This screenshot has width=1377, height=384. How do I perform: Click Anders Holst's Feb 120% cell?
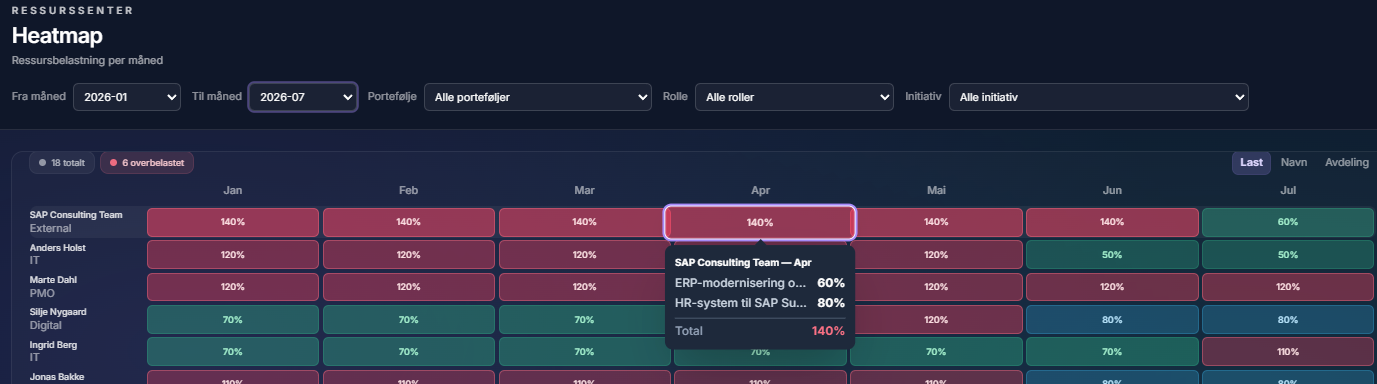click(x=409, y=254)
